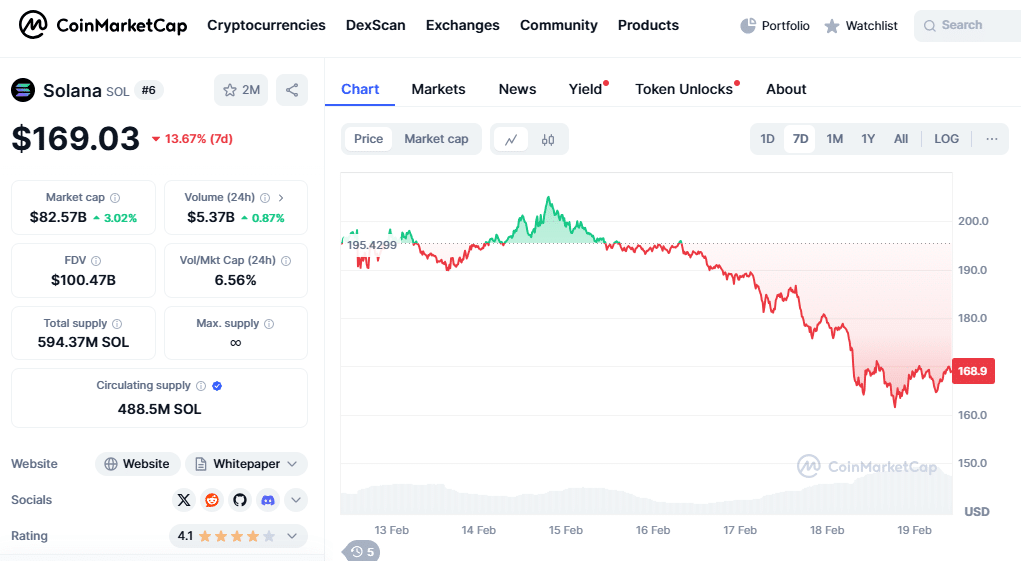This screenshot has width=1021, height=561.
Task: Select the 1D time range
Action: [768, 139]
